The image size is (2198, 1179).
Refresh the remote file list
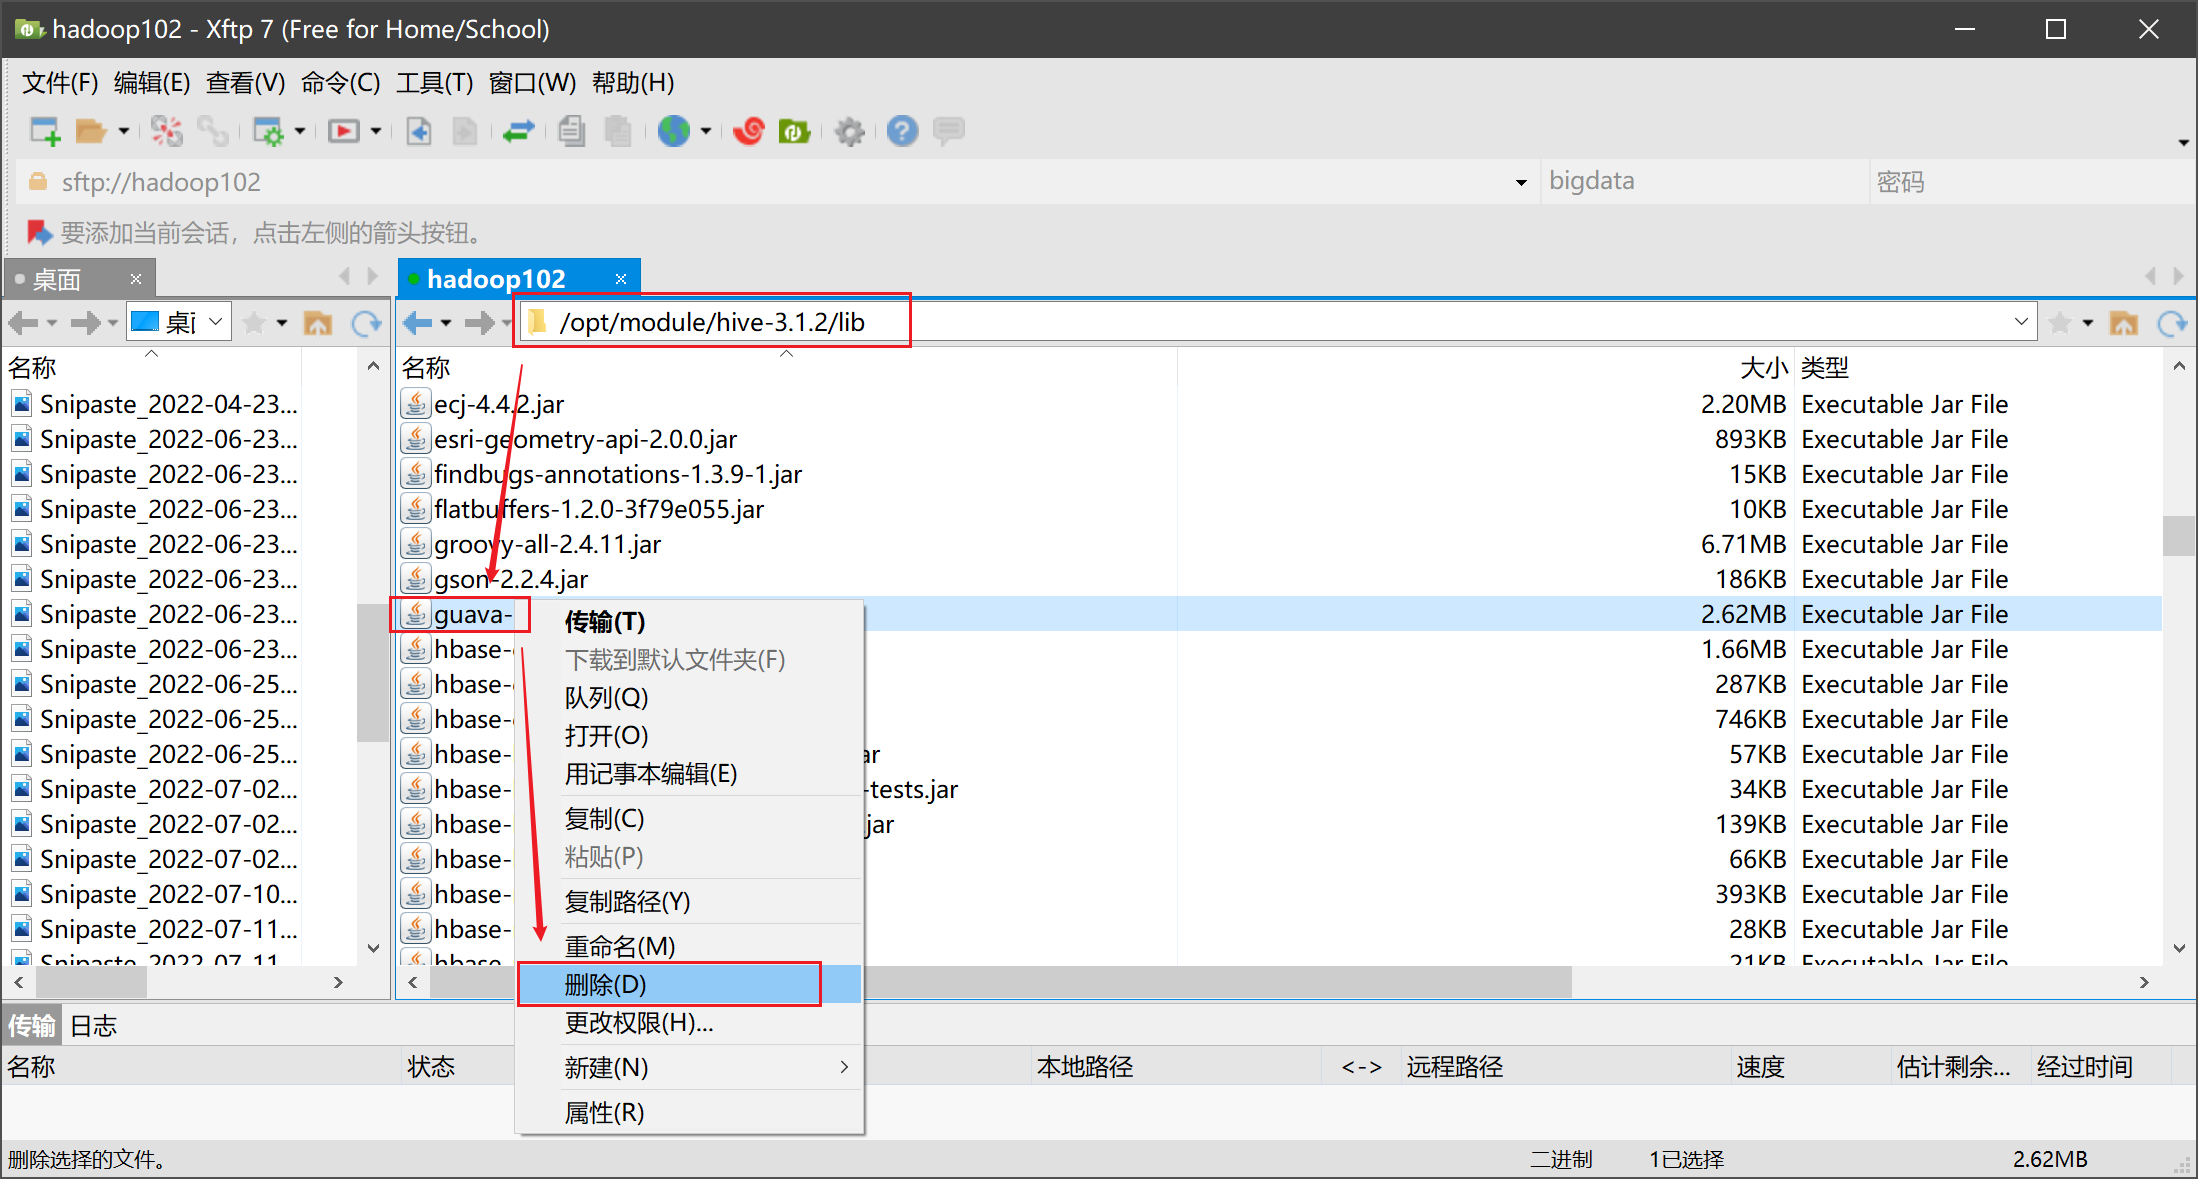point(2170,322)
